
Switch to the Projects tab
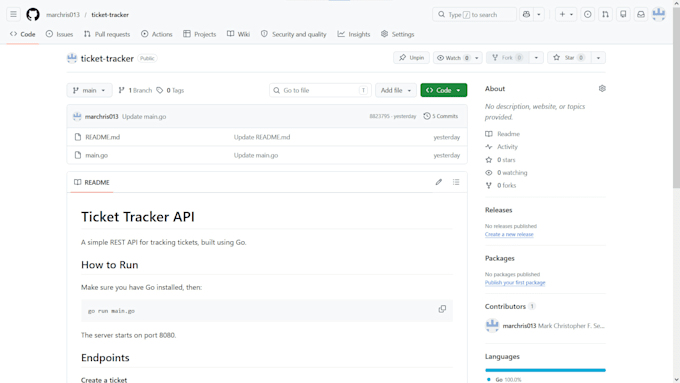click(x=199, y=34)
